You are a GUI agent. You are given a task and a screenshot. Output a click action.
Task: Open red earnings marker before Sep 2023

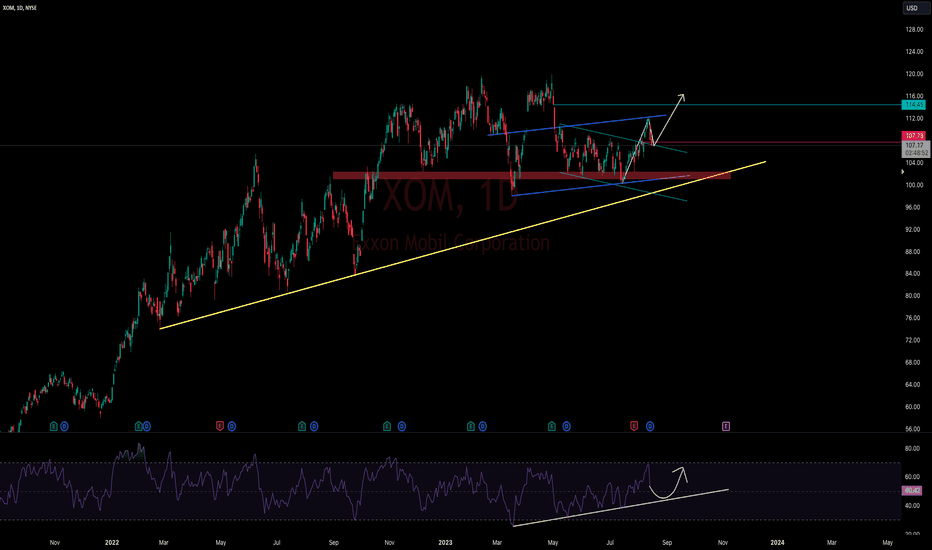(x=634, y=426)
